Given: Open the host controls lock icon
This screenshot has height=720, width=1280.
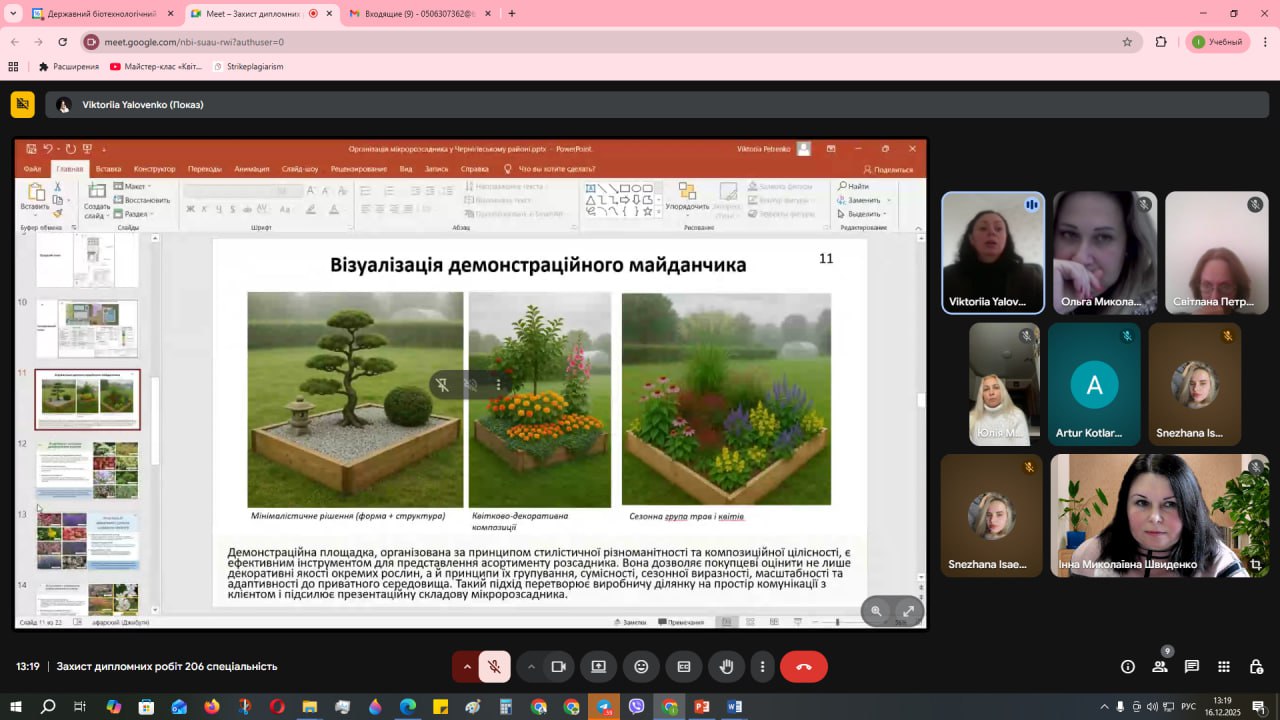Looking at the screenshot, I should pyautogui.click(x=1256, y=667).
